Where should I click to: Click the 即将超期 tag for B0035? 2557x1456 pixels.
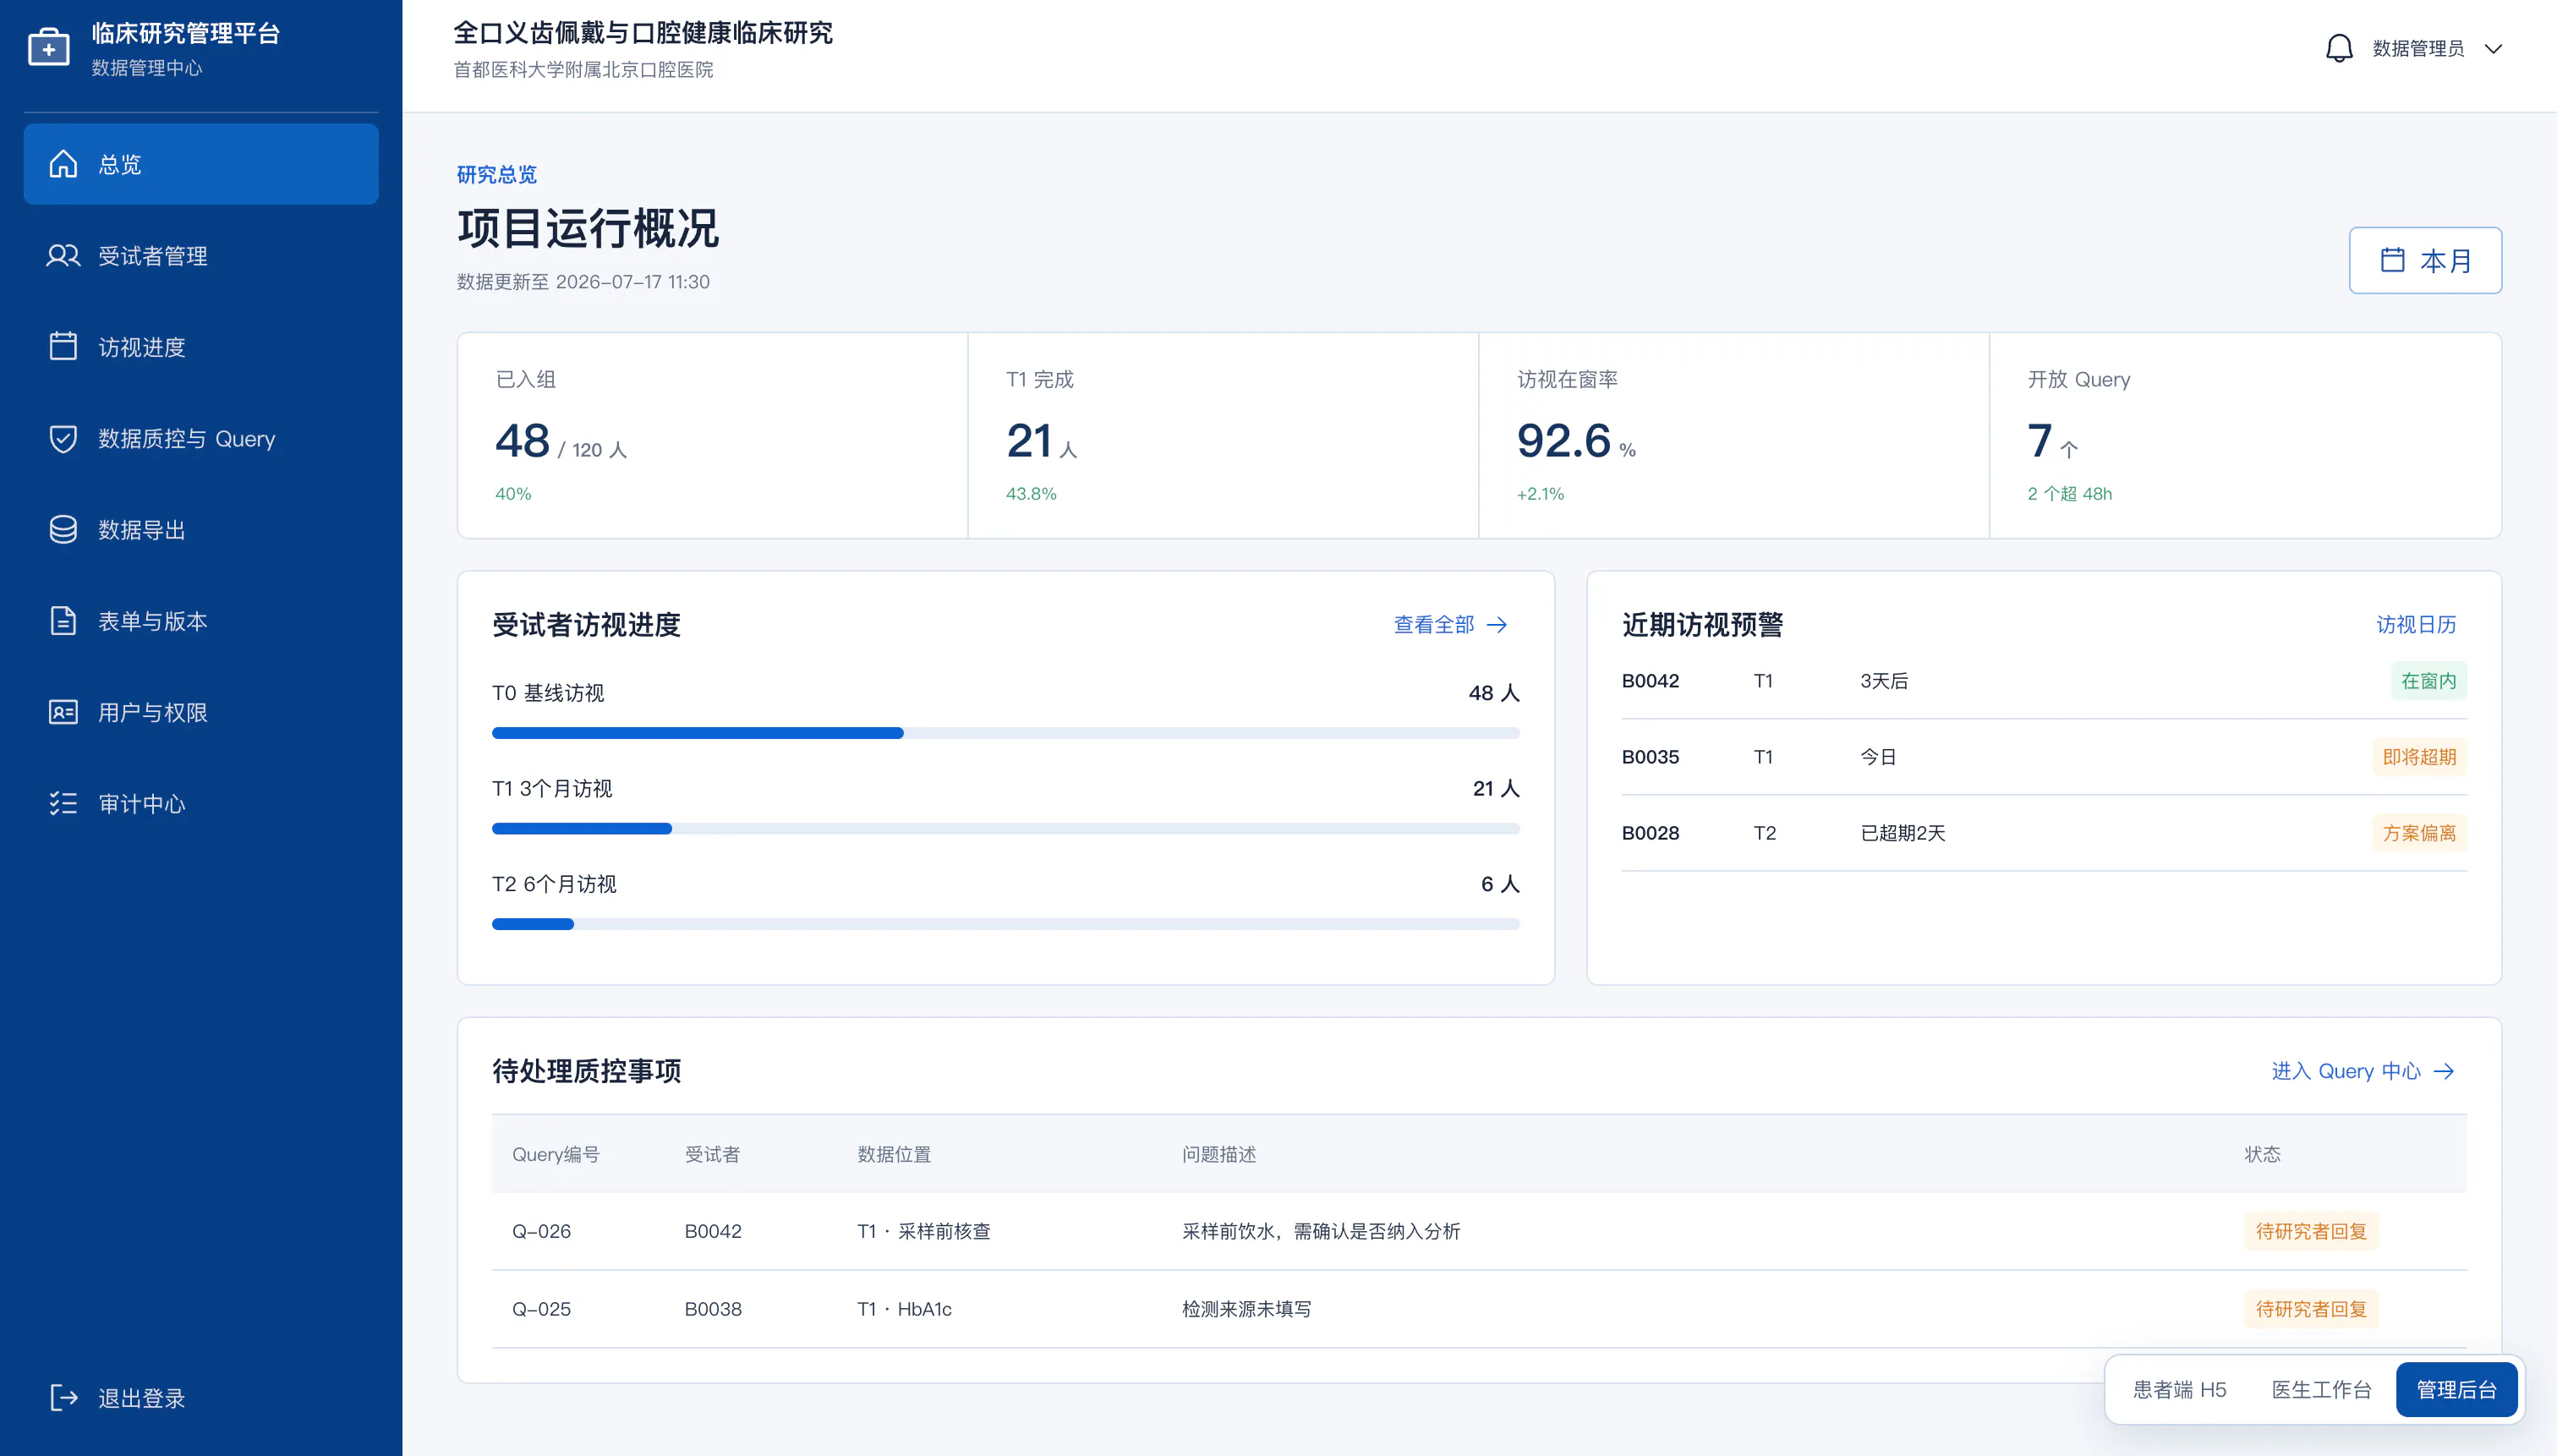(2419, 757)
